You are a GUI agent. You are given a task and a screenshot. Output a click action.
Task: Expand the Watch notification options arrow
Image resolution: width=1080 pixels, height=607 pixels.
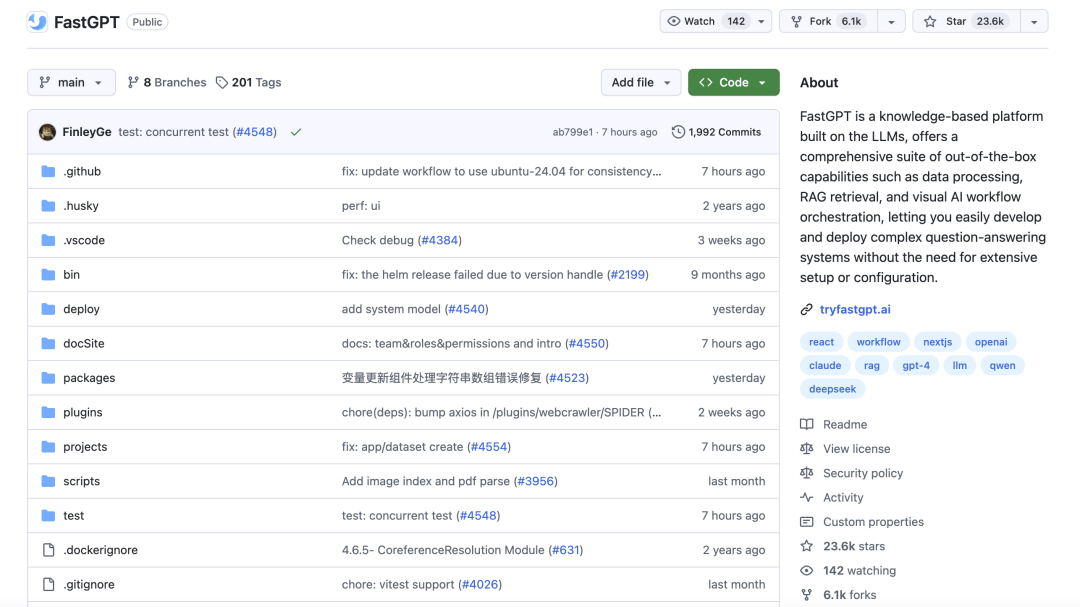click(x=761, y=21)
